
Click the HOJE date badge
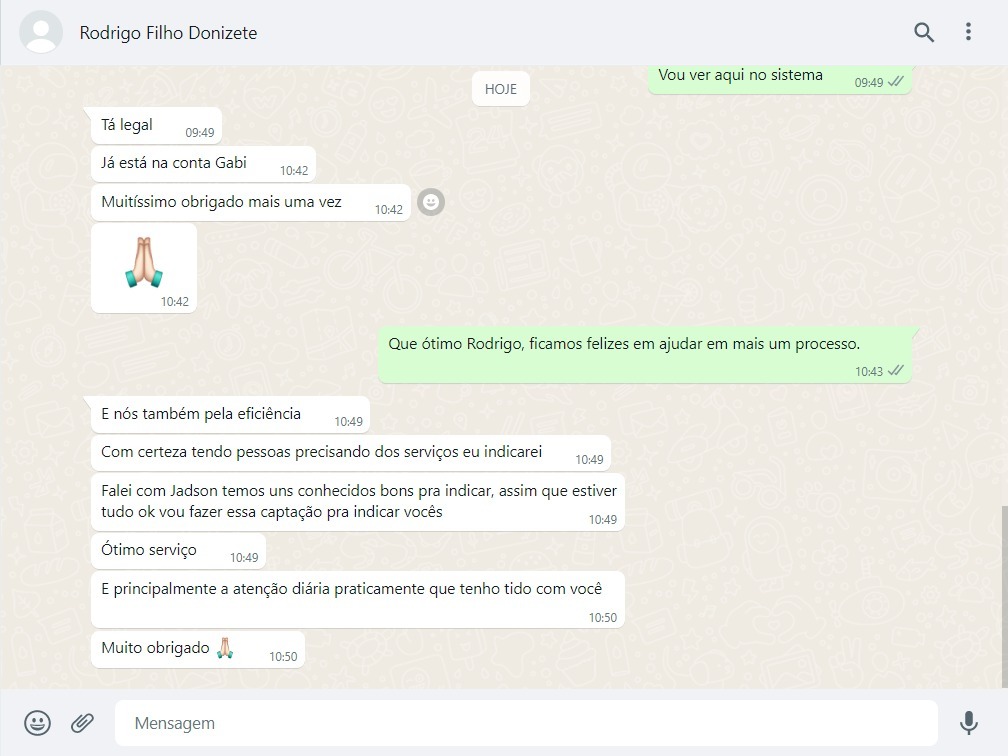[501, 89]
